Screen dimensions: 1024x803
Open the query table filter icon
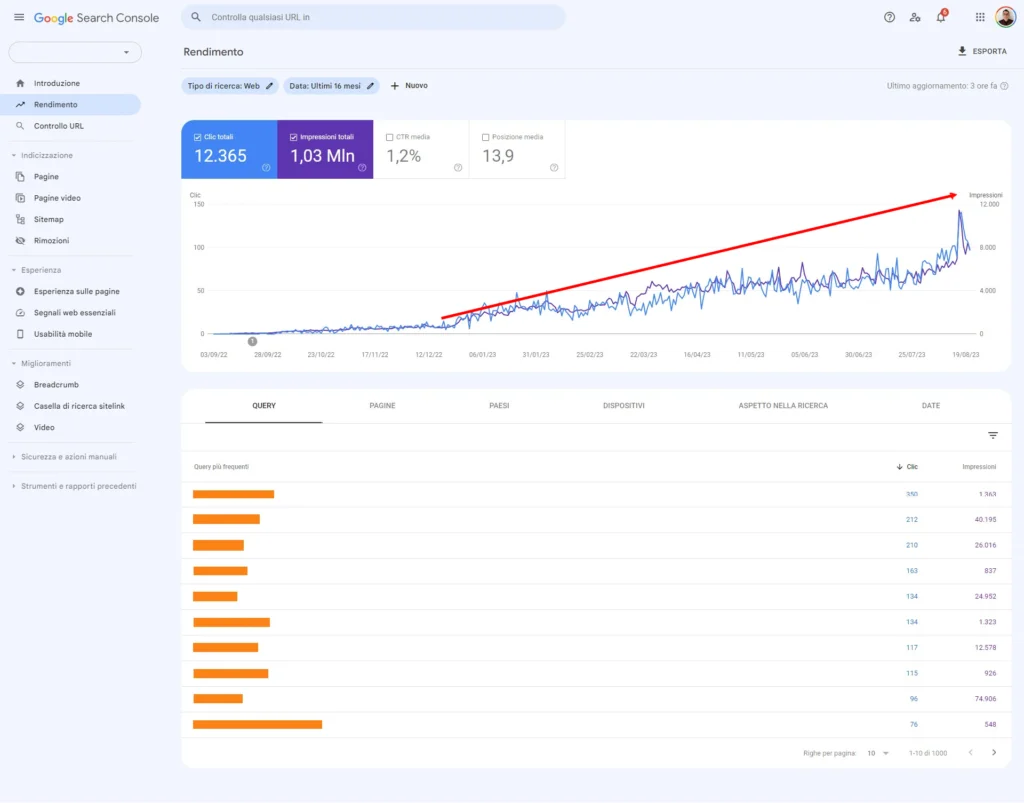point(992,435)
